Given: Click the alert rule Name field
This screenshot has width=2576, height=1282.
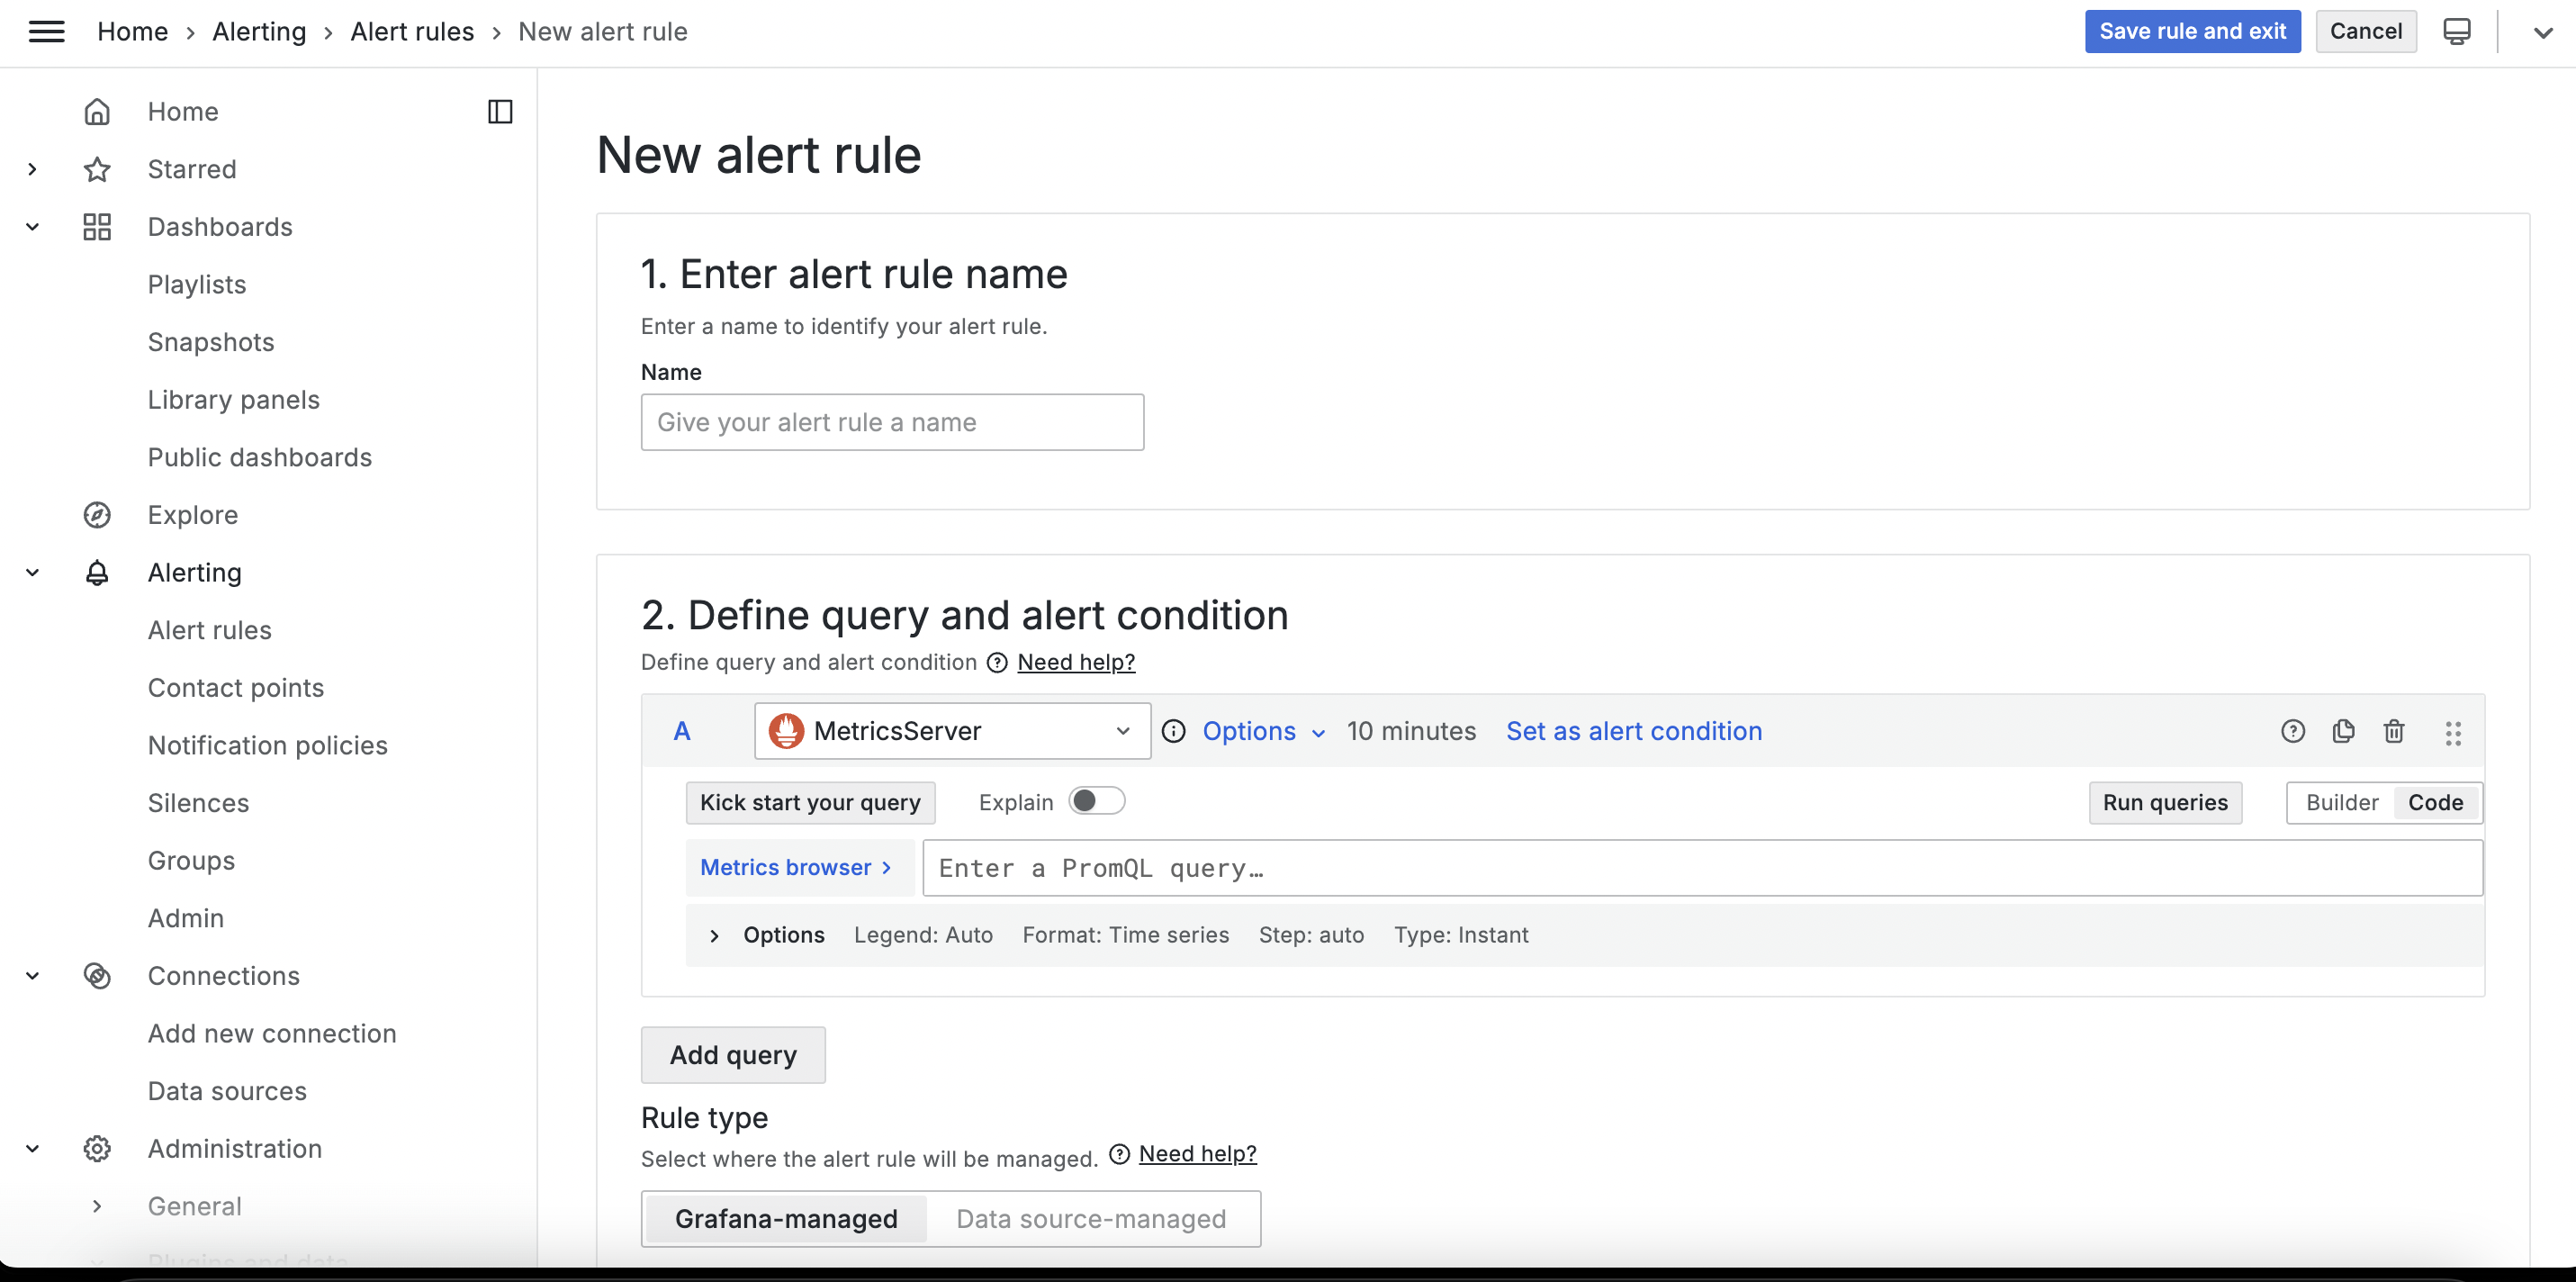Looking at the screenshot, I should click(x=891, y=422).
